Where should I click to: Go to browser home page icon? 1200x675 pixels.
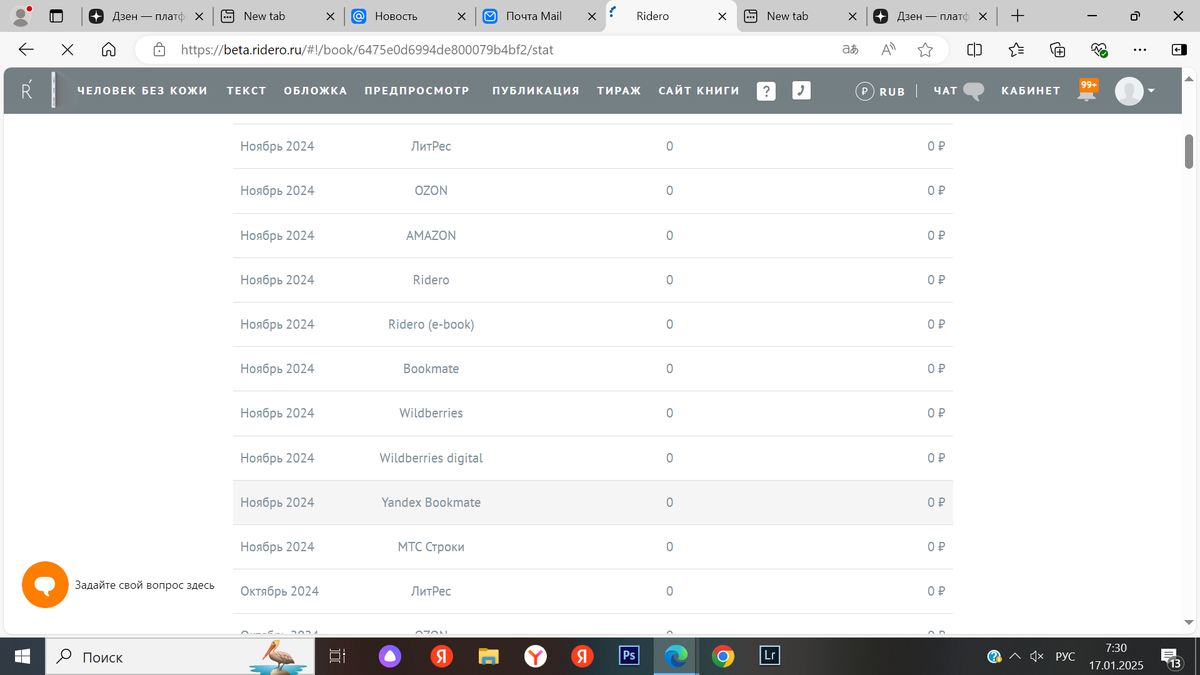[x=109, y=49]
